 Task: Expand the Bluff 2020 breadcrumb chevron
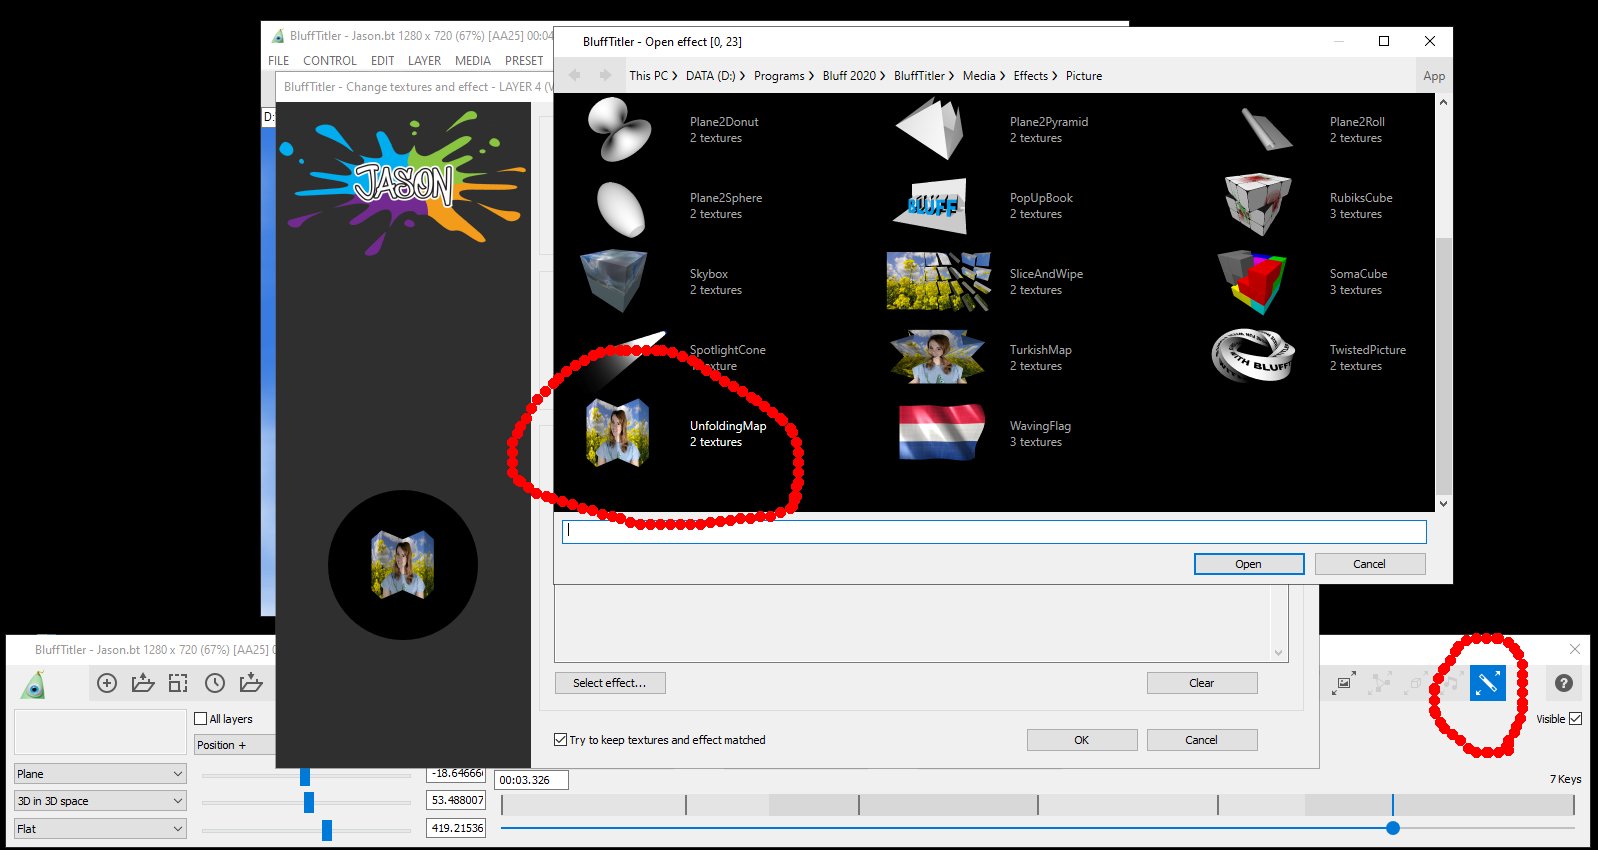coord(883,76)
